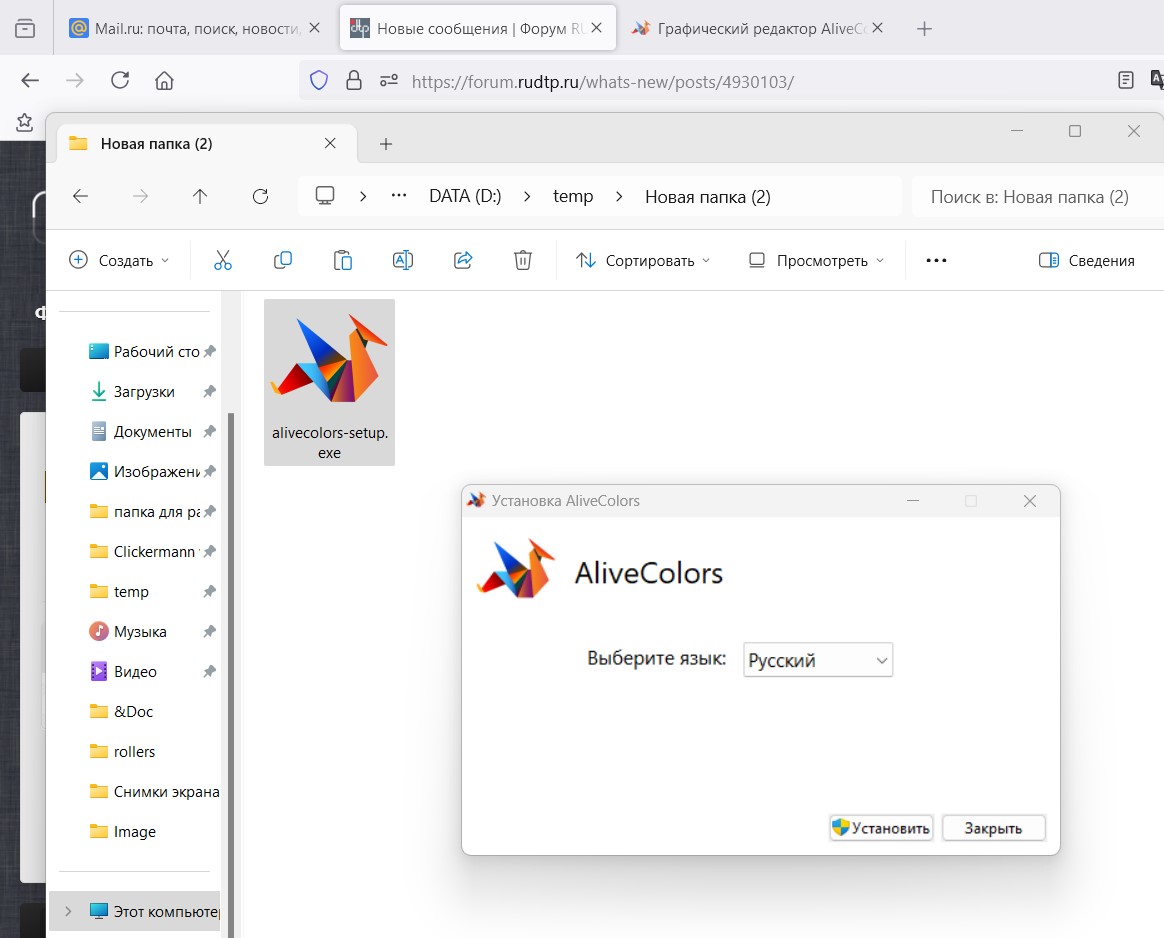Add a new Explorer tab with plus
The width and height of the screenshot is (1164, 938).
(x=385, y=144)
